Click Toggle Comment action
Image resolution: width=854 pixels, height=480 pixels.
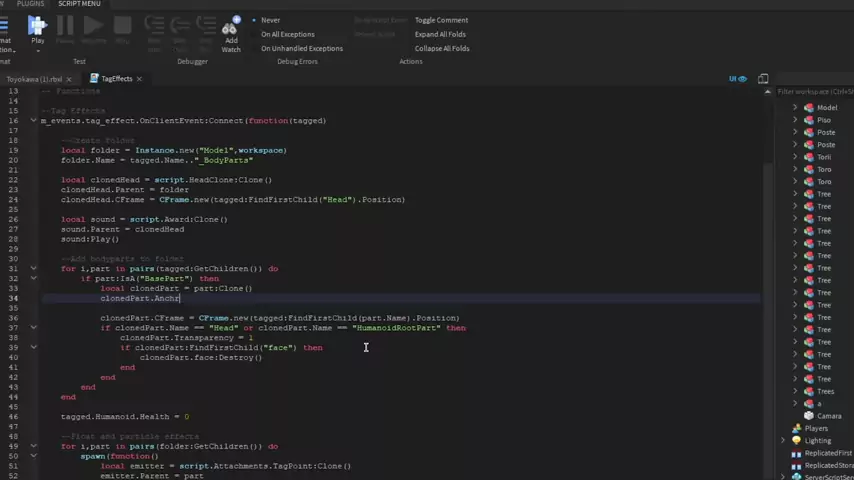[x=441, y=20]
